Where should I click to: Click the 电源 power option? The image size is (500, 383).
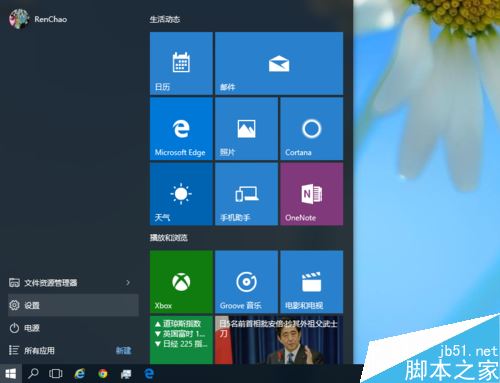pos(73,328)
